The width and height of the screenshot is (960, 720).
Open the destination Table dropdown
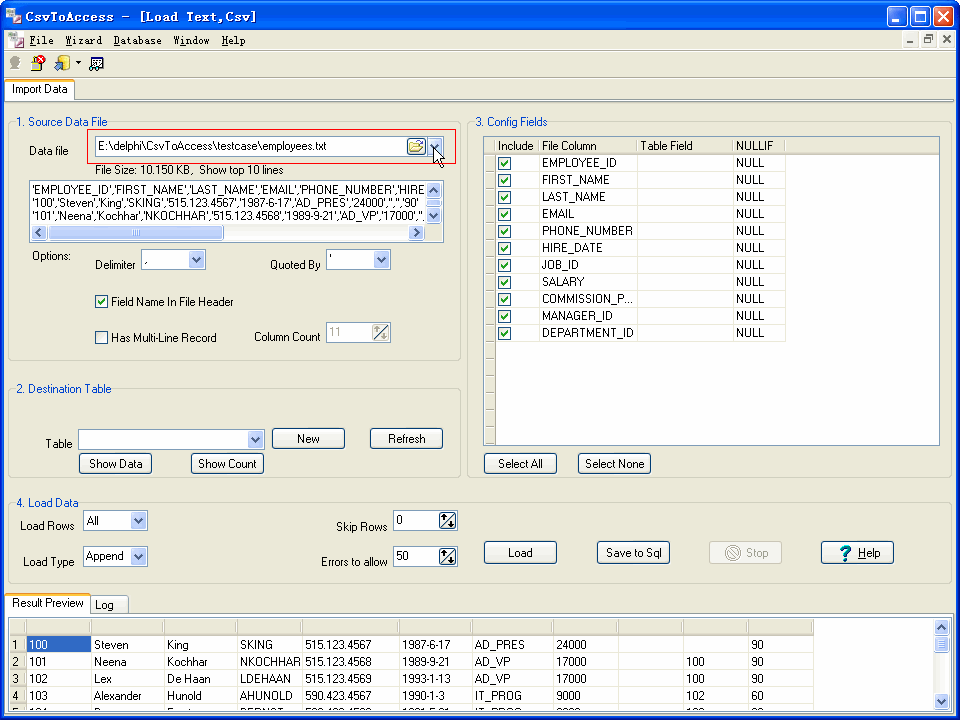pyautogui.click(x=255, y=439)
